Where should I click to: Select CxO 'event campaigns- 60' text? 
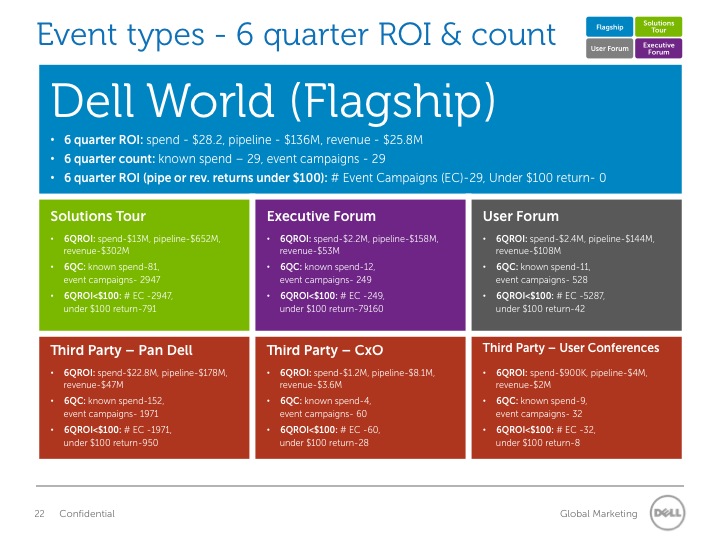[323, 414]
